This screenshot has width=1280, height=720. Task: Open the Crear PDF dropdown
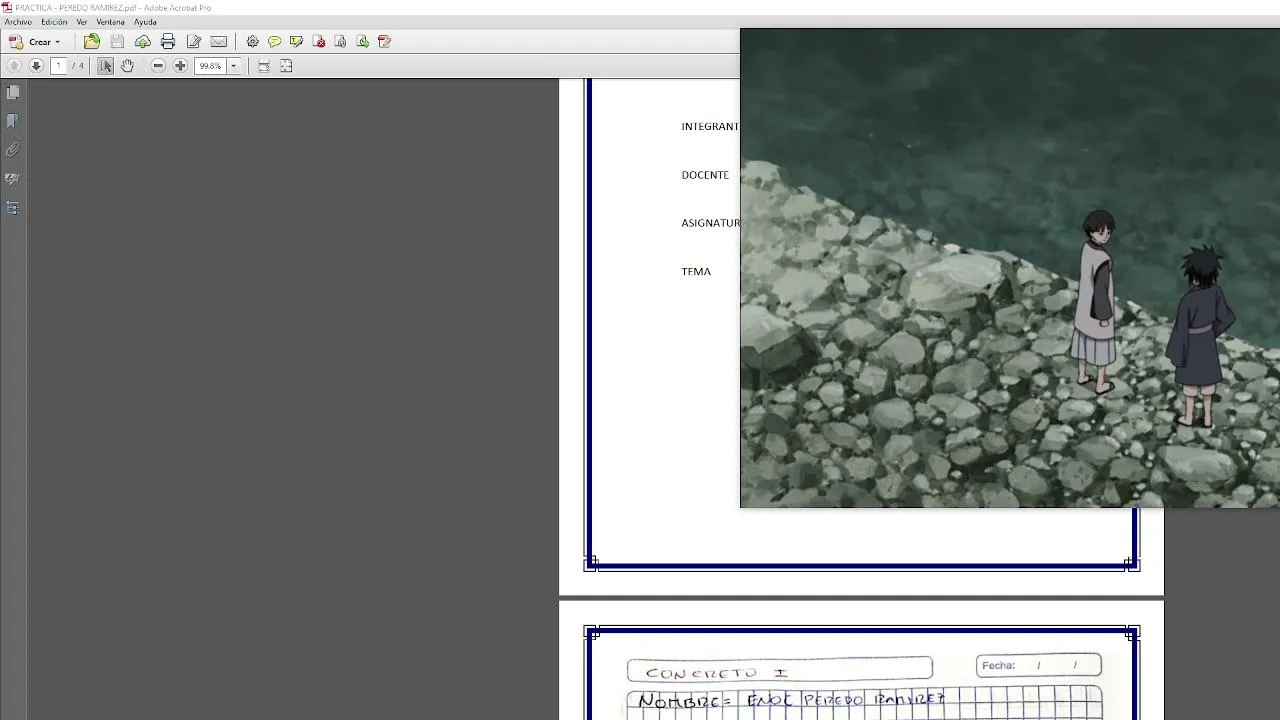tap(35, 42)
